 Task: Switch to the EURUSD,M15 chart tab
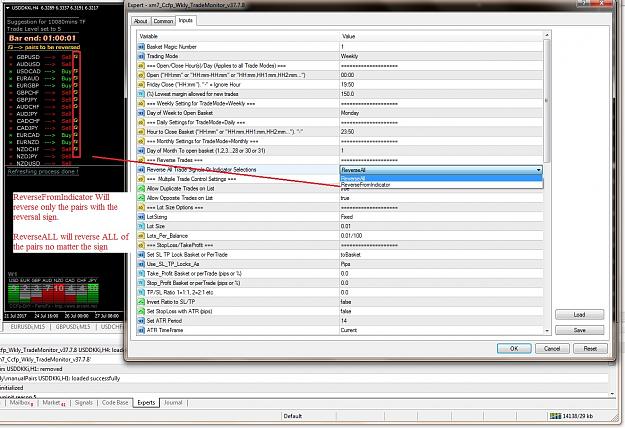pyautogui.click(x=28, y=327)
